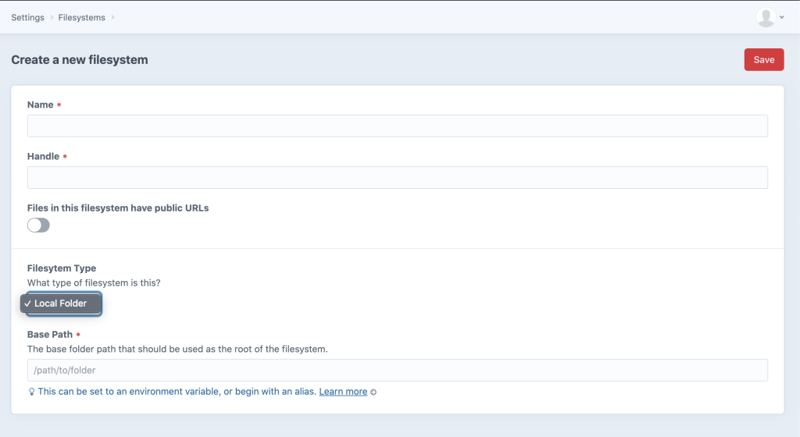
Task: Click the breadcrumb chevron after Settings
Action: [x=53, y=17]
